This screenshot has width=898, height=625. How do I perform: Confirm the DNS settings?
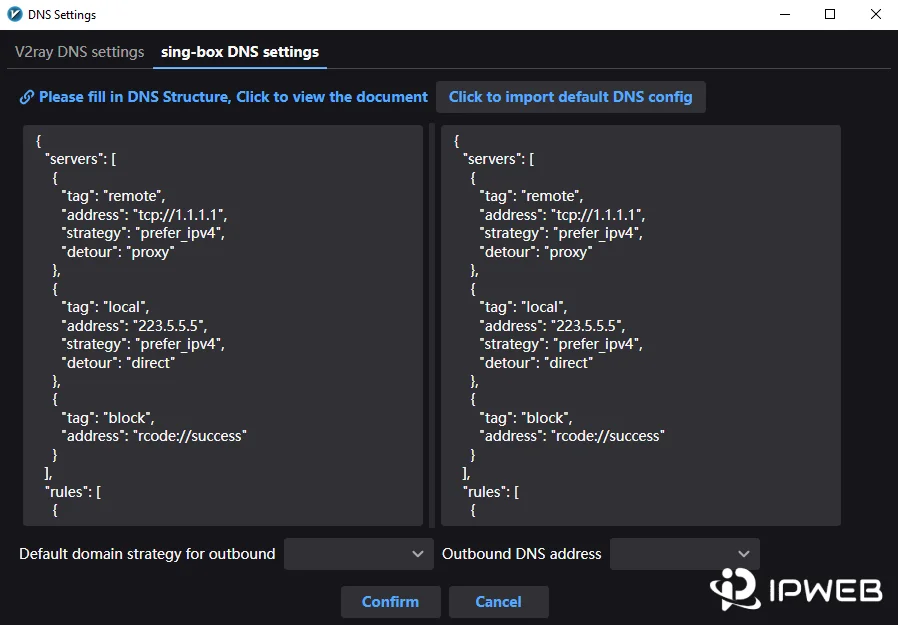pos(391,602)
